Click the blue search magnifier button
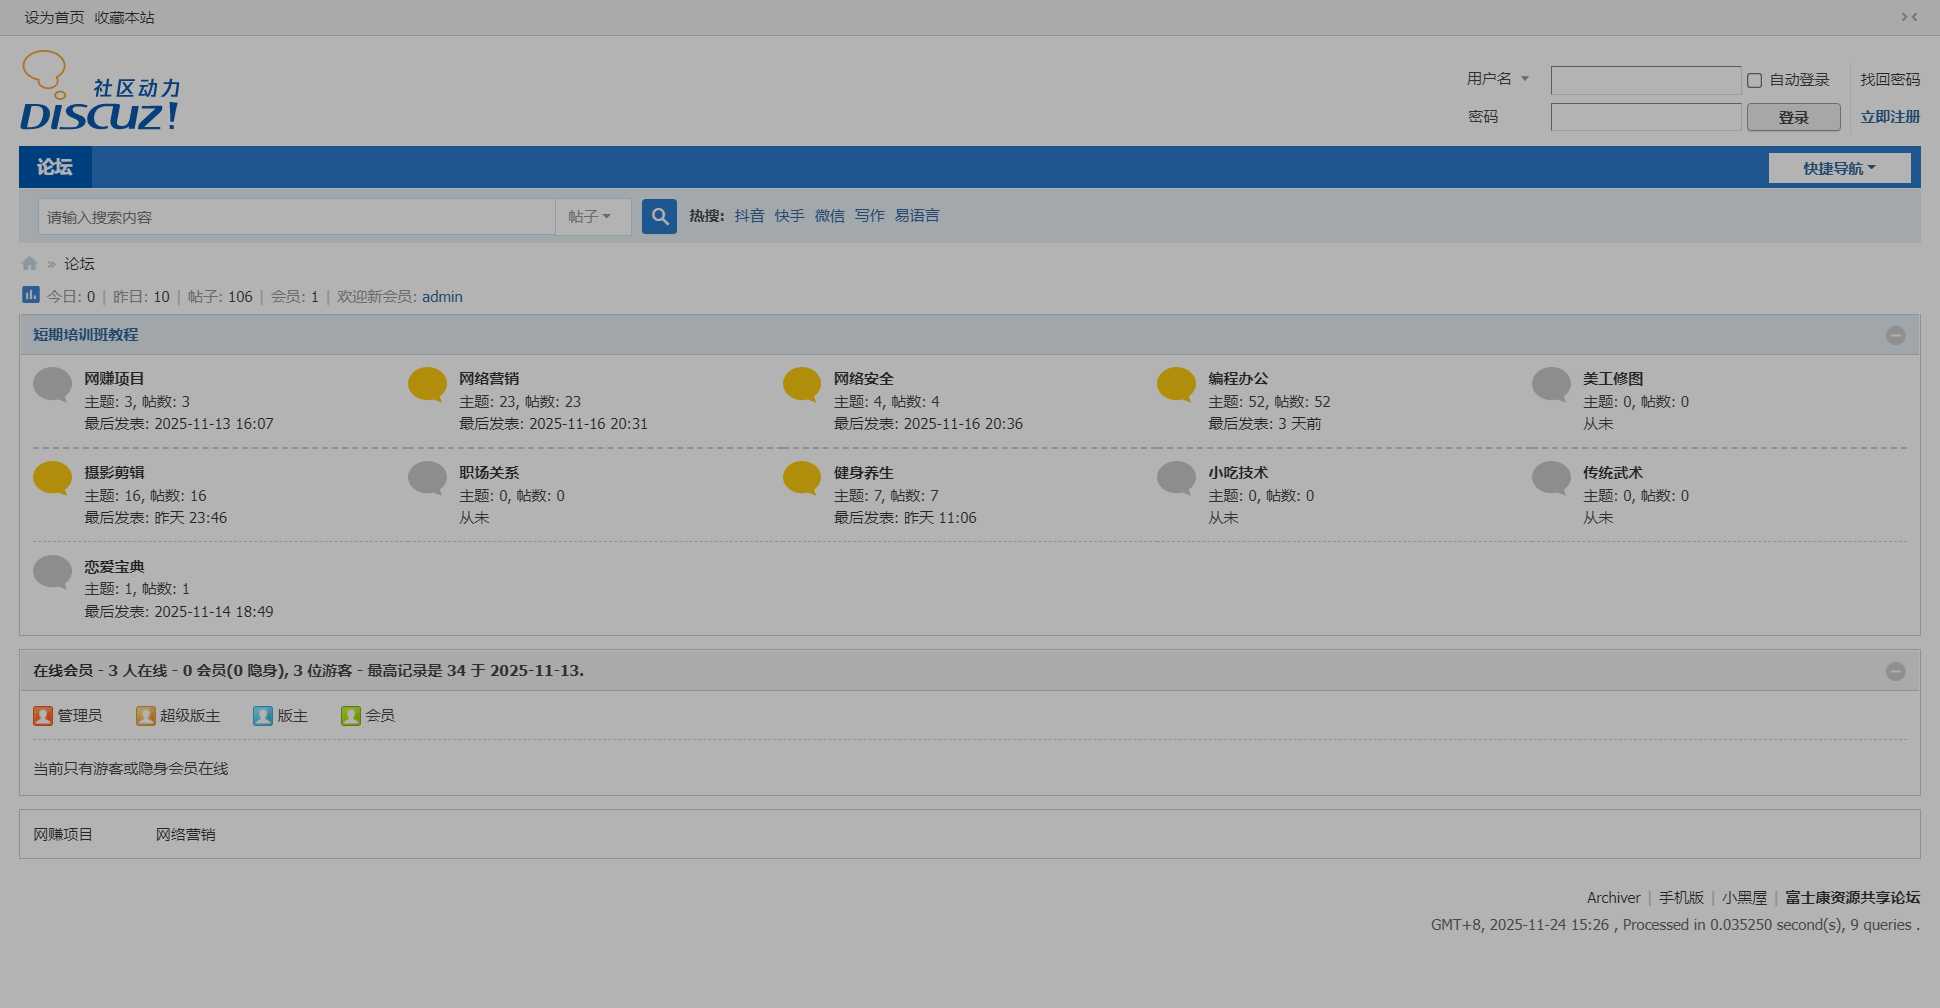 (x=659, y=216)
